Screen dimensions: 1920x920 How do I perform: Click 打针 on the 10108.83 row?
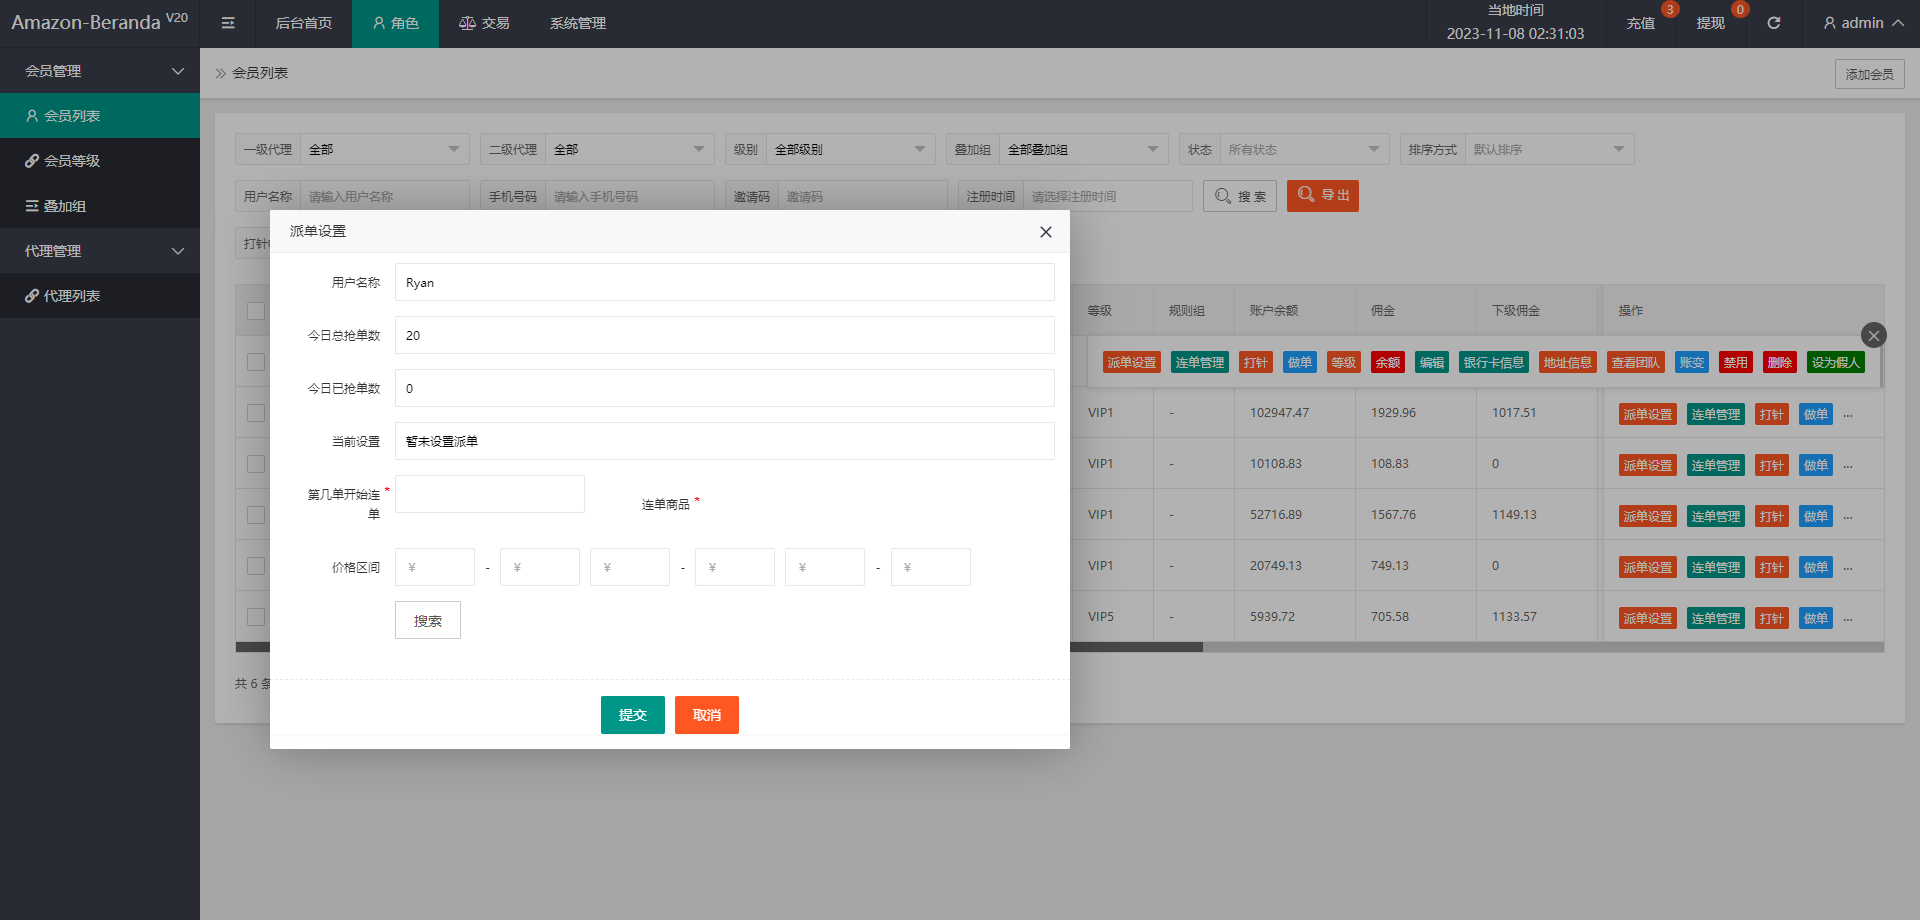click(x=1772, y=465)
